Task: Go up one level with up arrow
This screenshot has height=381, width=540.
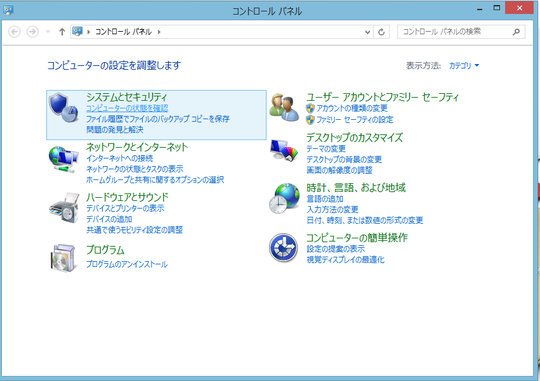Action: coord(62,32)
